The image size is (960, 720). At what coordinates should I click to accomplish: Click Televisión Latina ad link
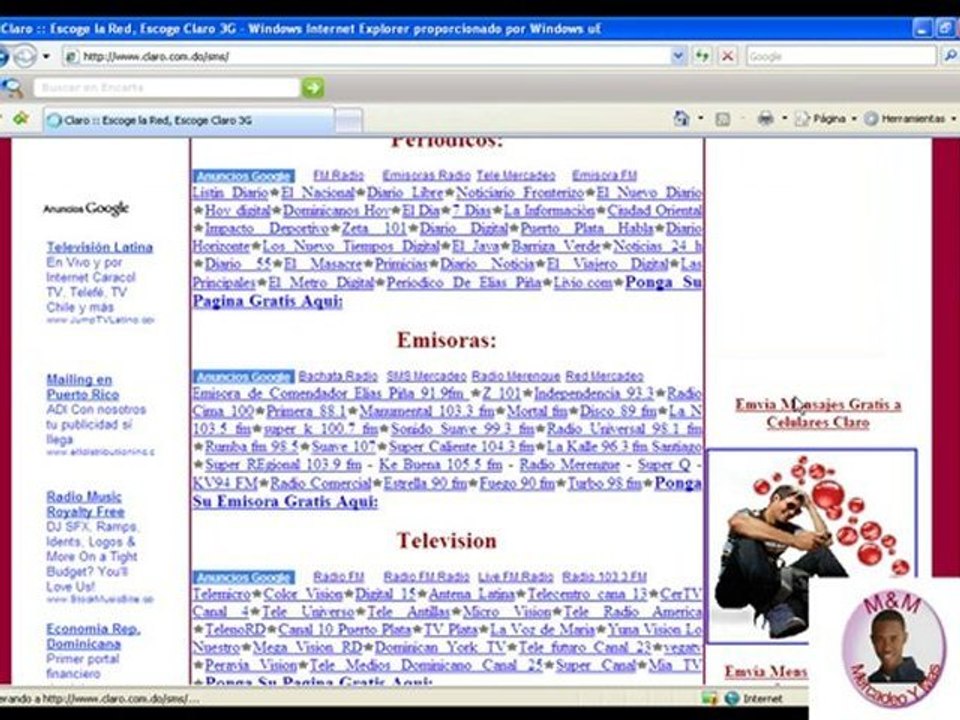tap(100, 247)
